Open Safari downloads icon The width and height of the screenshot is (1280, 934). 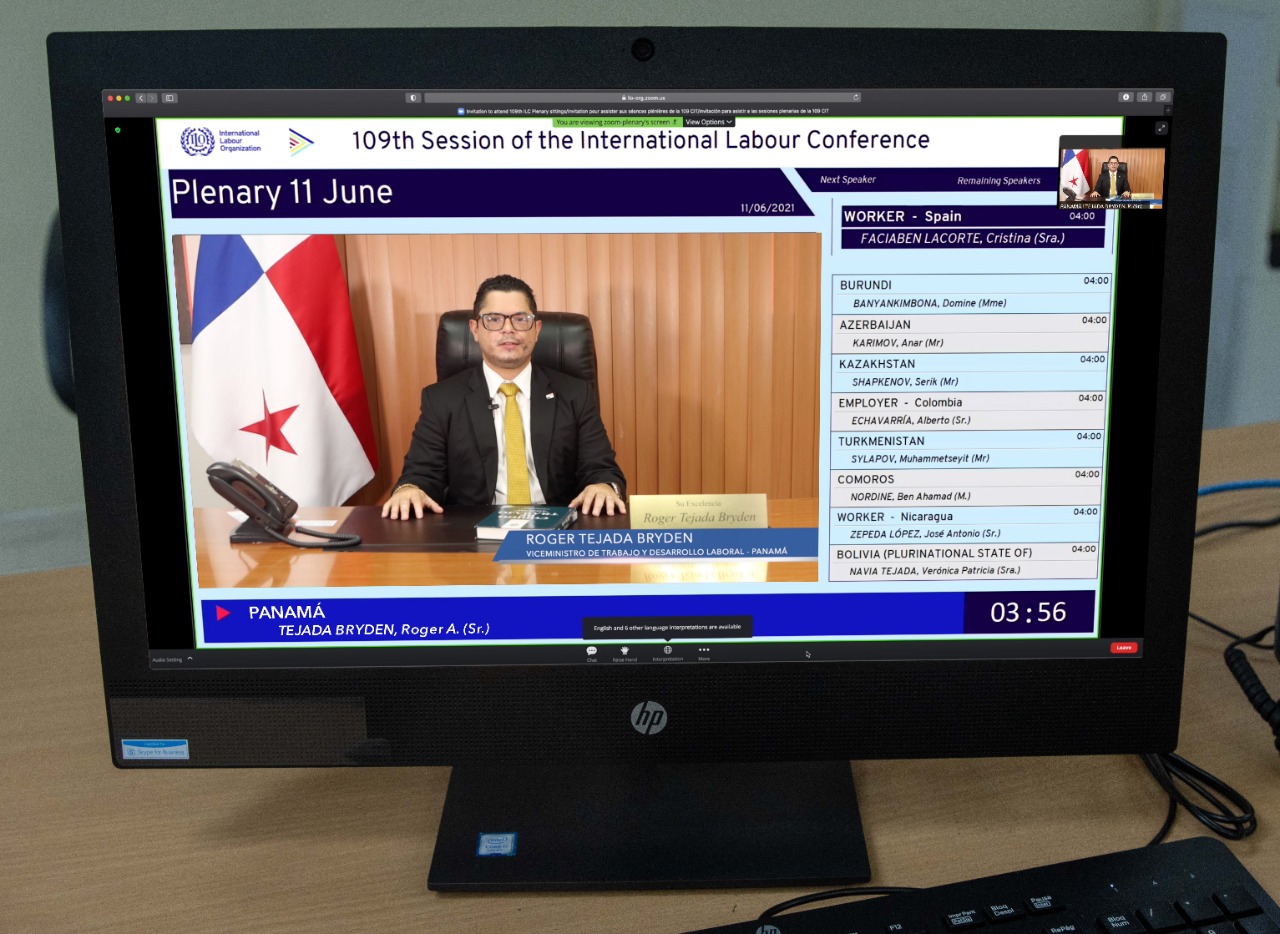1126,97
